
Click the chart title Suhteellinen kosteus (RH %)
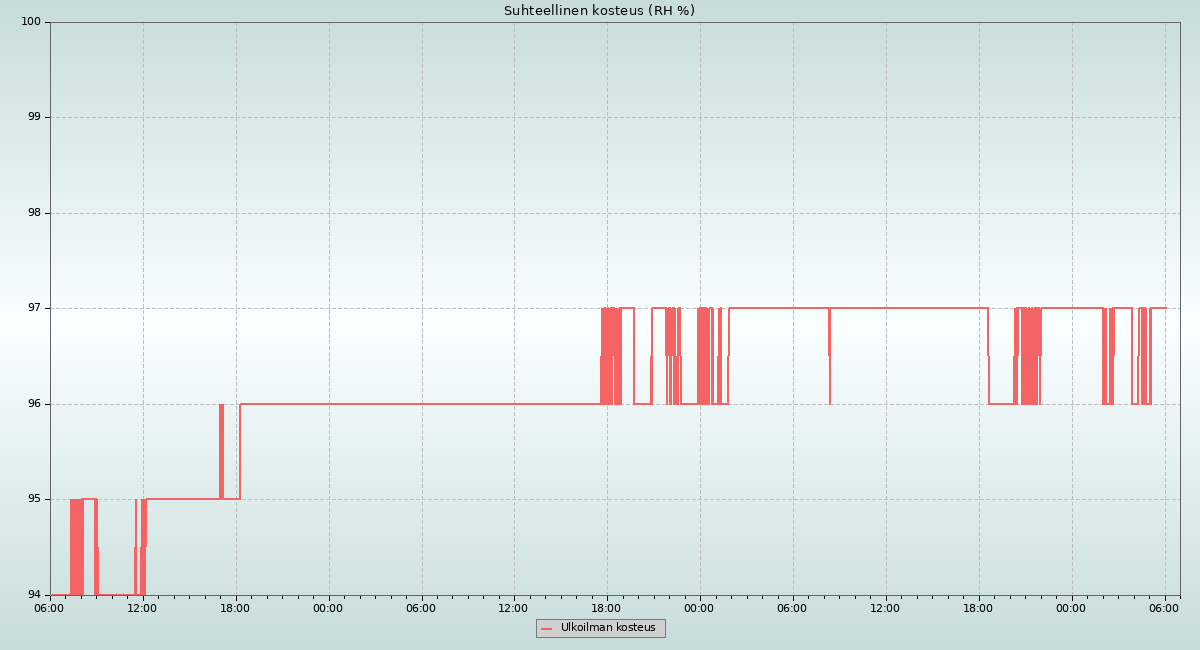[599, 11]
